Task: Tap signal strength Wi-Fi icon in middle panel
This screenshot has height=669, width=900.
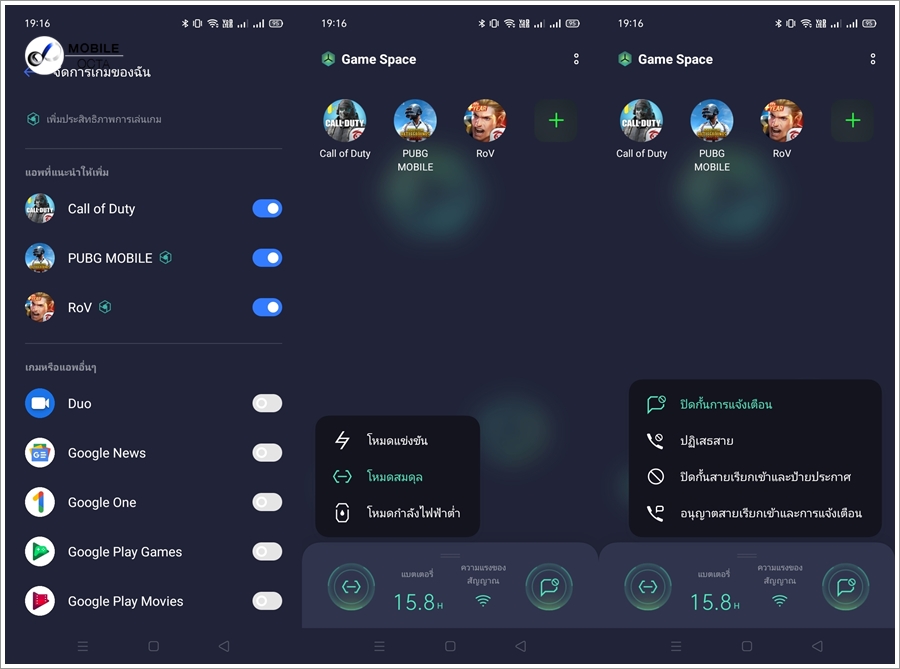Action: coord(483,601)
